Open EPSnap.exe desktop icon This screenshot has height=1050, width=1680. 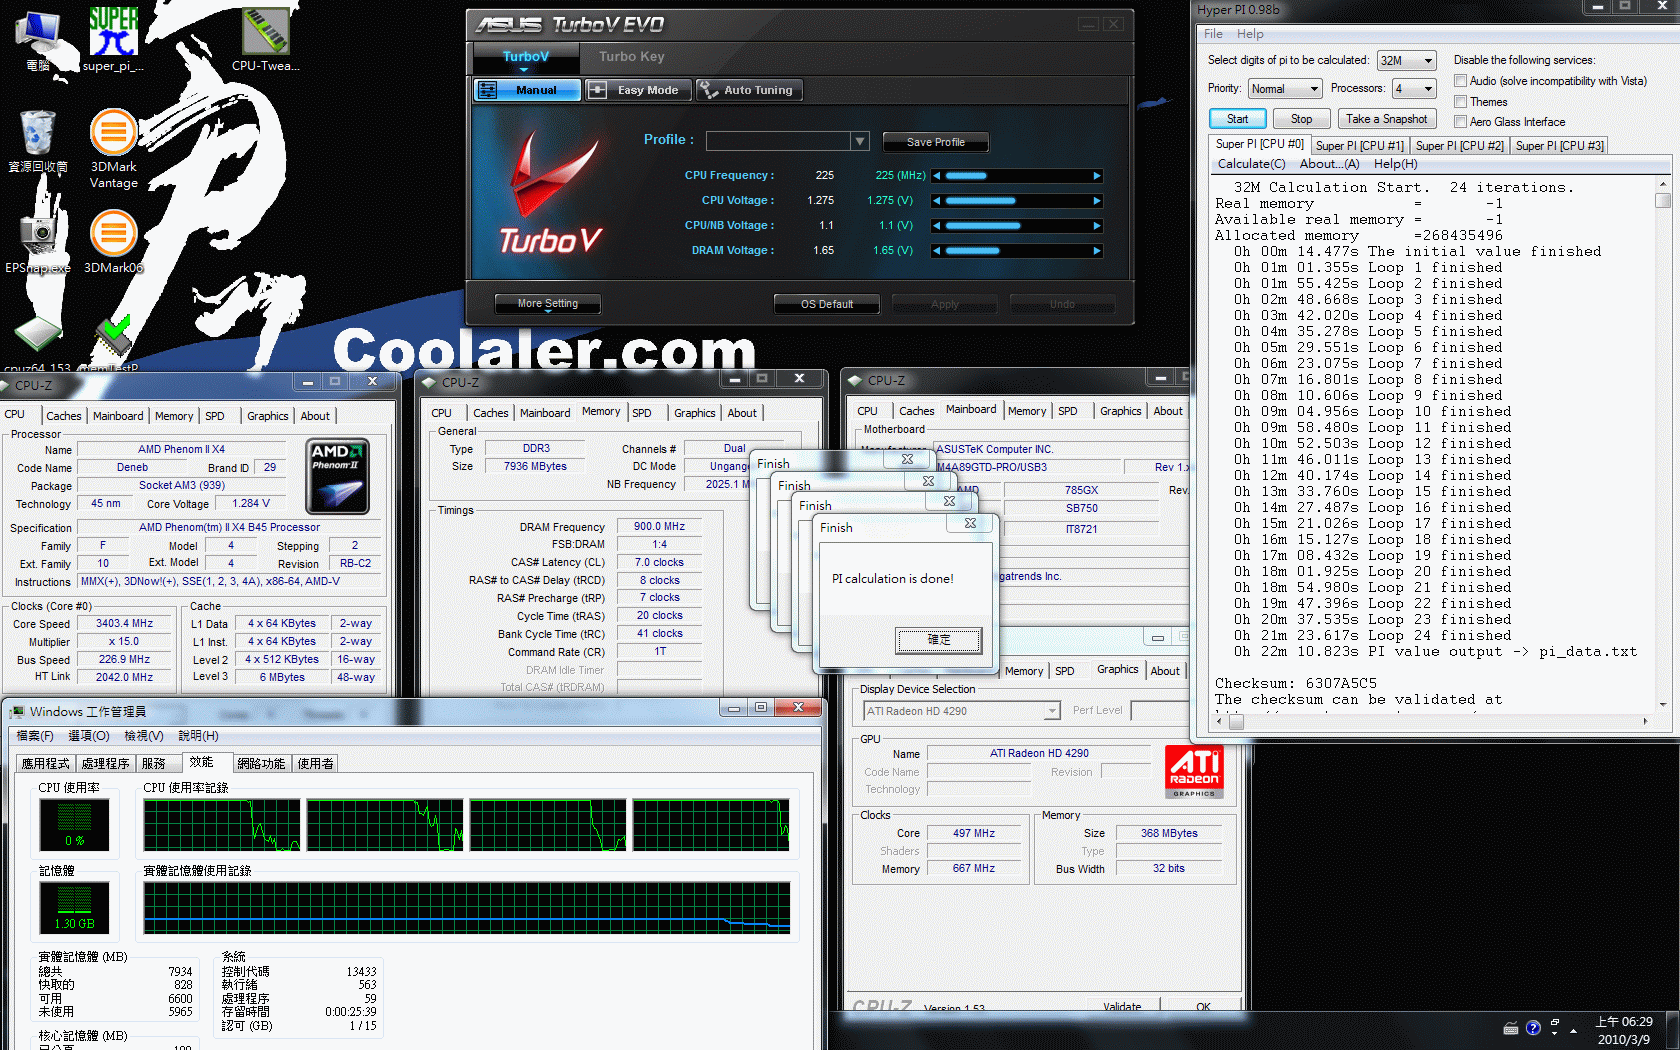[x=38, y=241]
